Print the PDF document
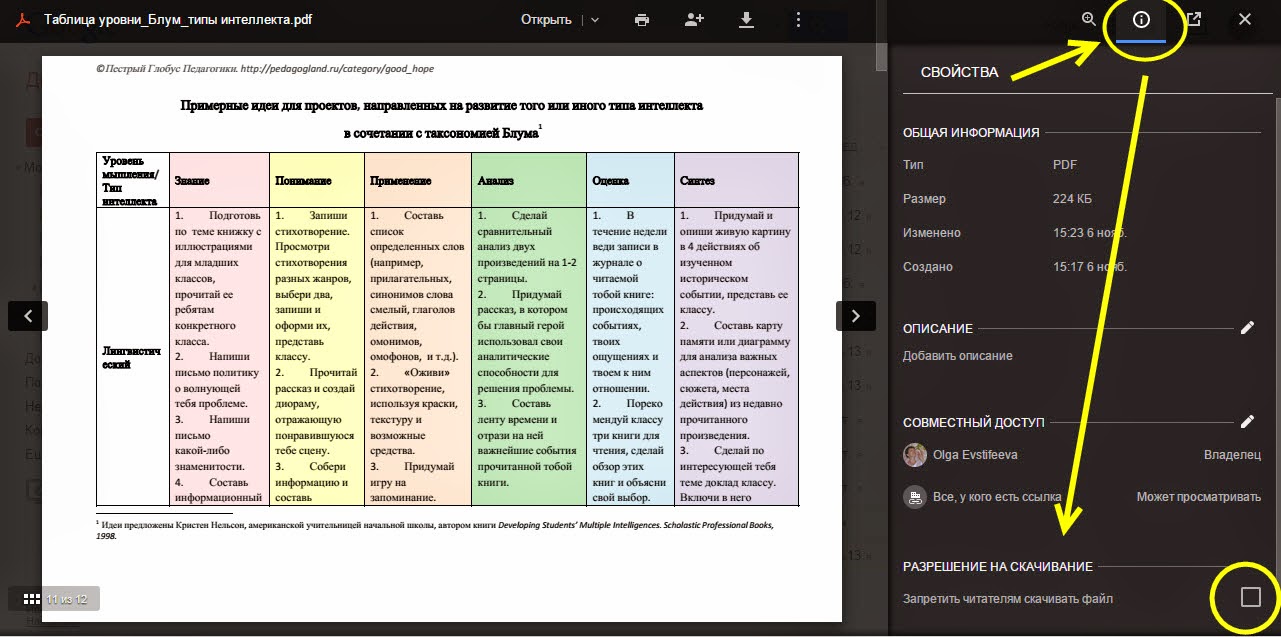Screen dimensions: 1281x637 [642, 20]
